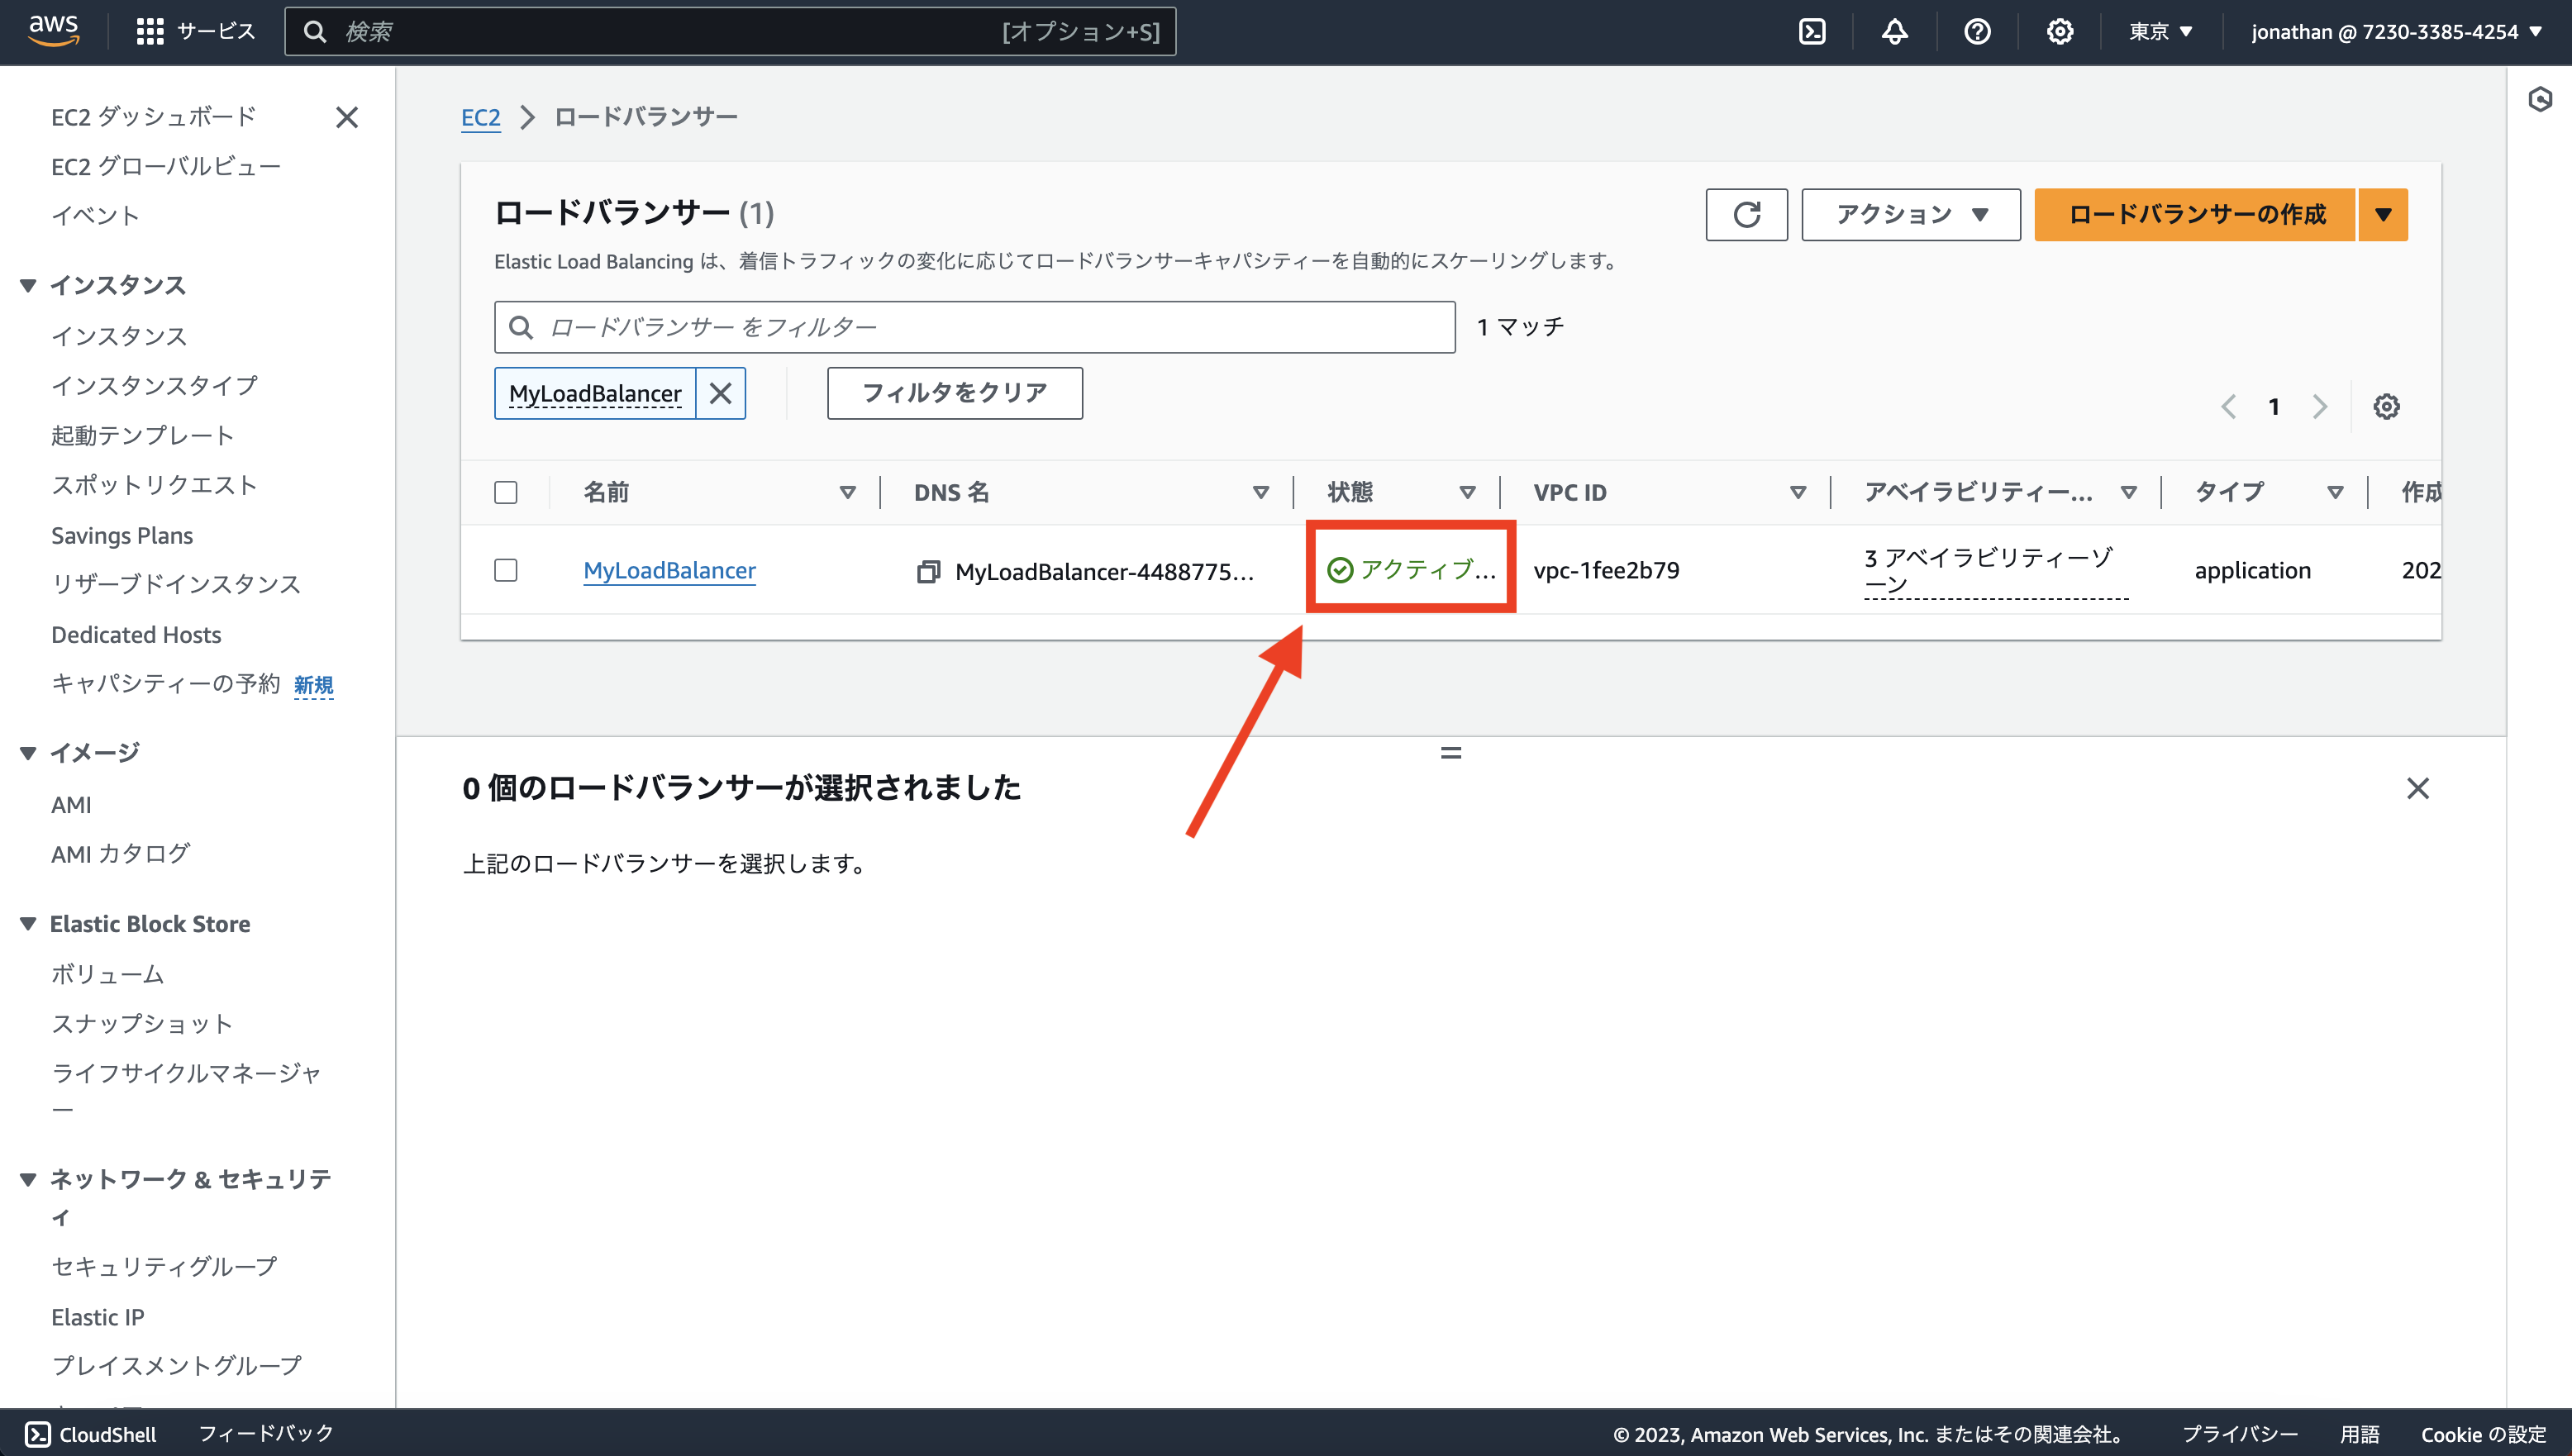Image resolution: width=2572 pixels, height=1456 pixels.
Task: Open Elastic IP from the sidebar
Action: click(97, 1316)
